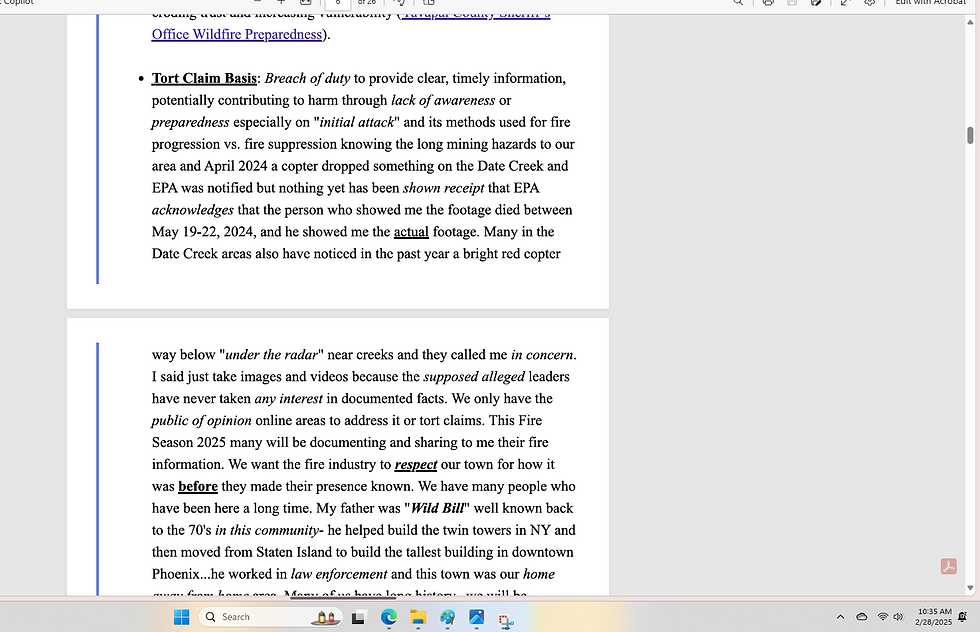The width and height of the screenshot is (980, 632).
Task: Click the italic phrase "law enforcement"
Action: point(339,574)
